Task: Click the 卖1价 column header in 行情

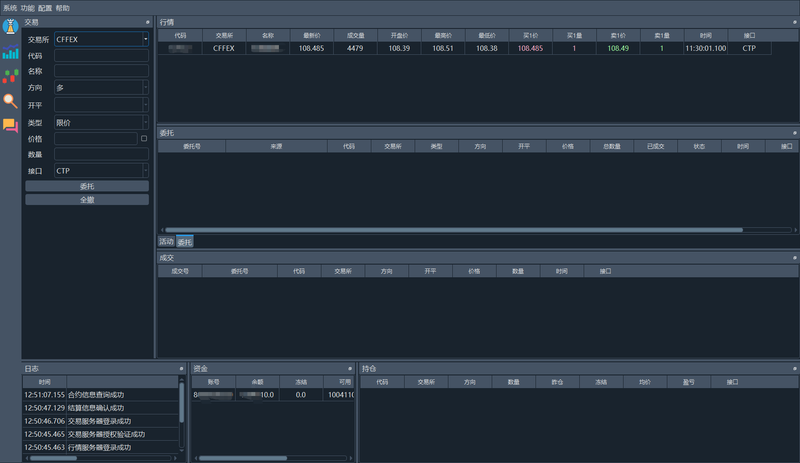Action: (x=618, y=36)
